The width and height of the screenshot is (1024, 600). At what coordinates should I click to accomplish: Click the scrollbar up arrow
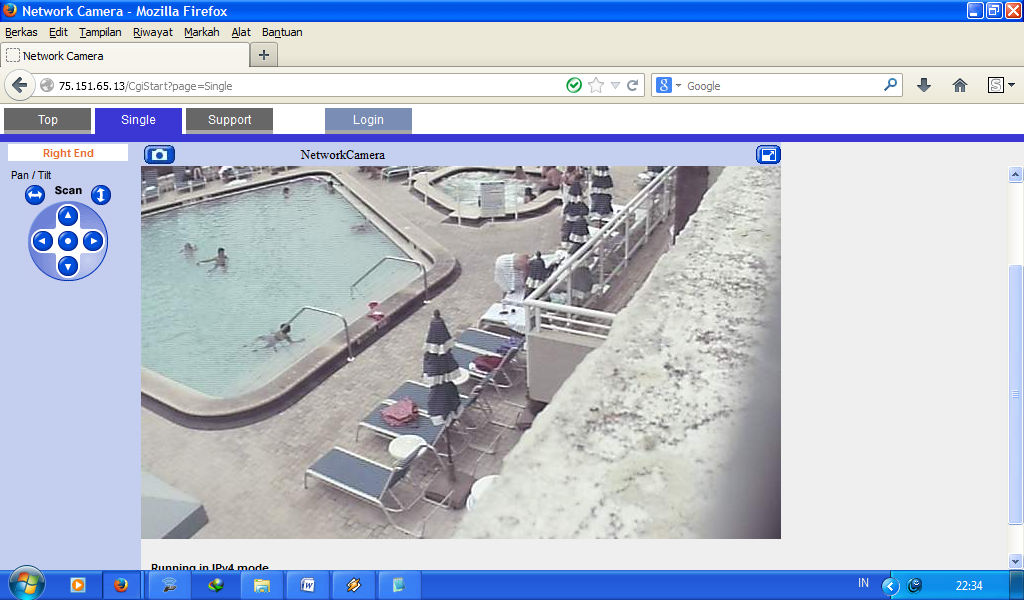[x=1015, y=174]
